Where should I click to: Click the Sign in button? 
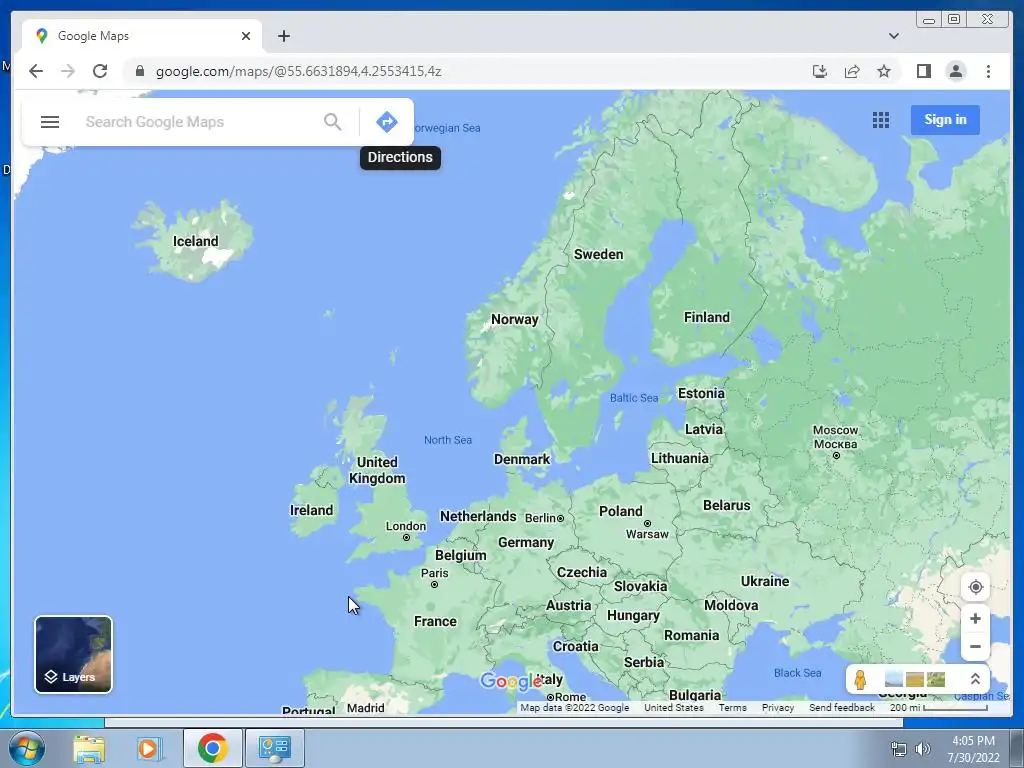click(x=945, y=120)
